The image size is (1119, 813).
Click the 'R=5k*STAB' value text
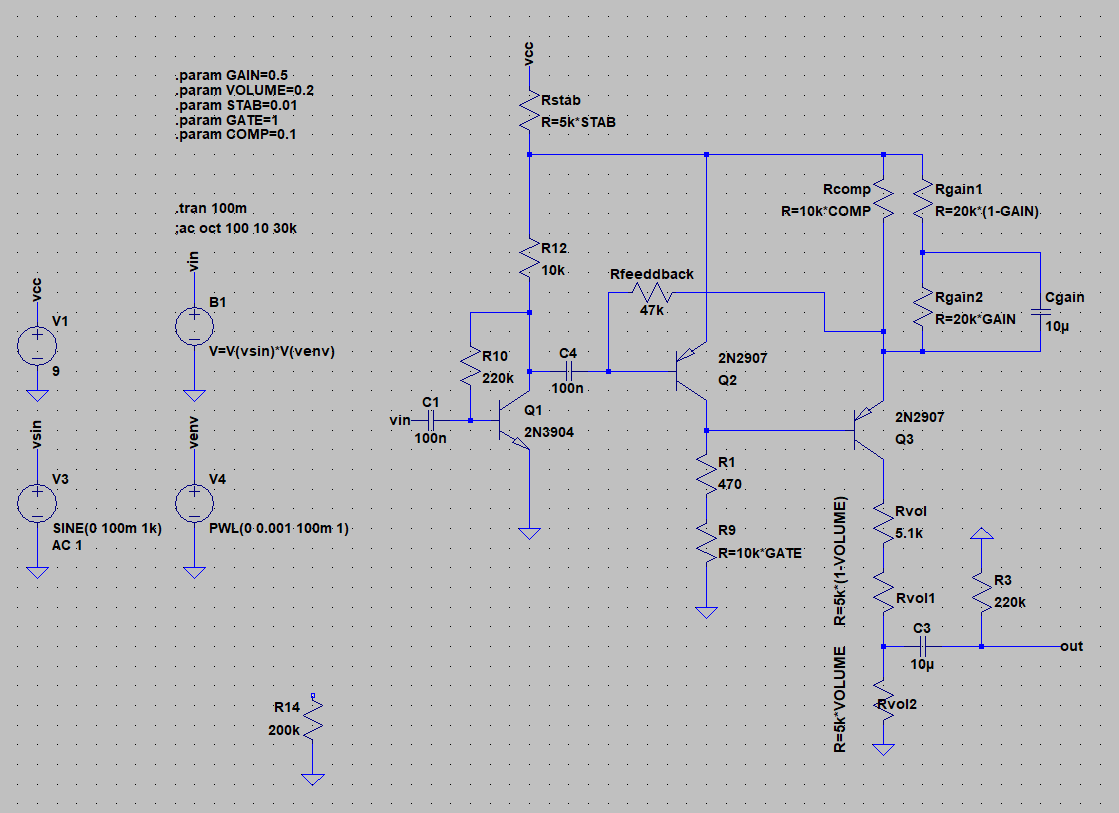579,122
